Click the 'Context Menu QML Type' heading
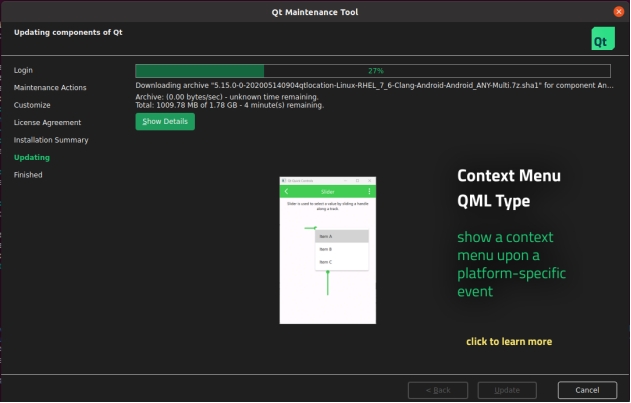This screenshot has height=403, width=631. [509, 188]
